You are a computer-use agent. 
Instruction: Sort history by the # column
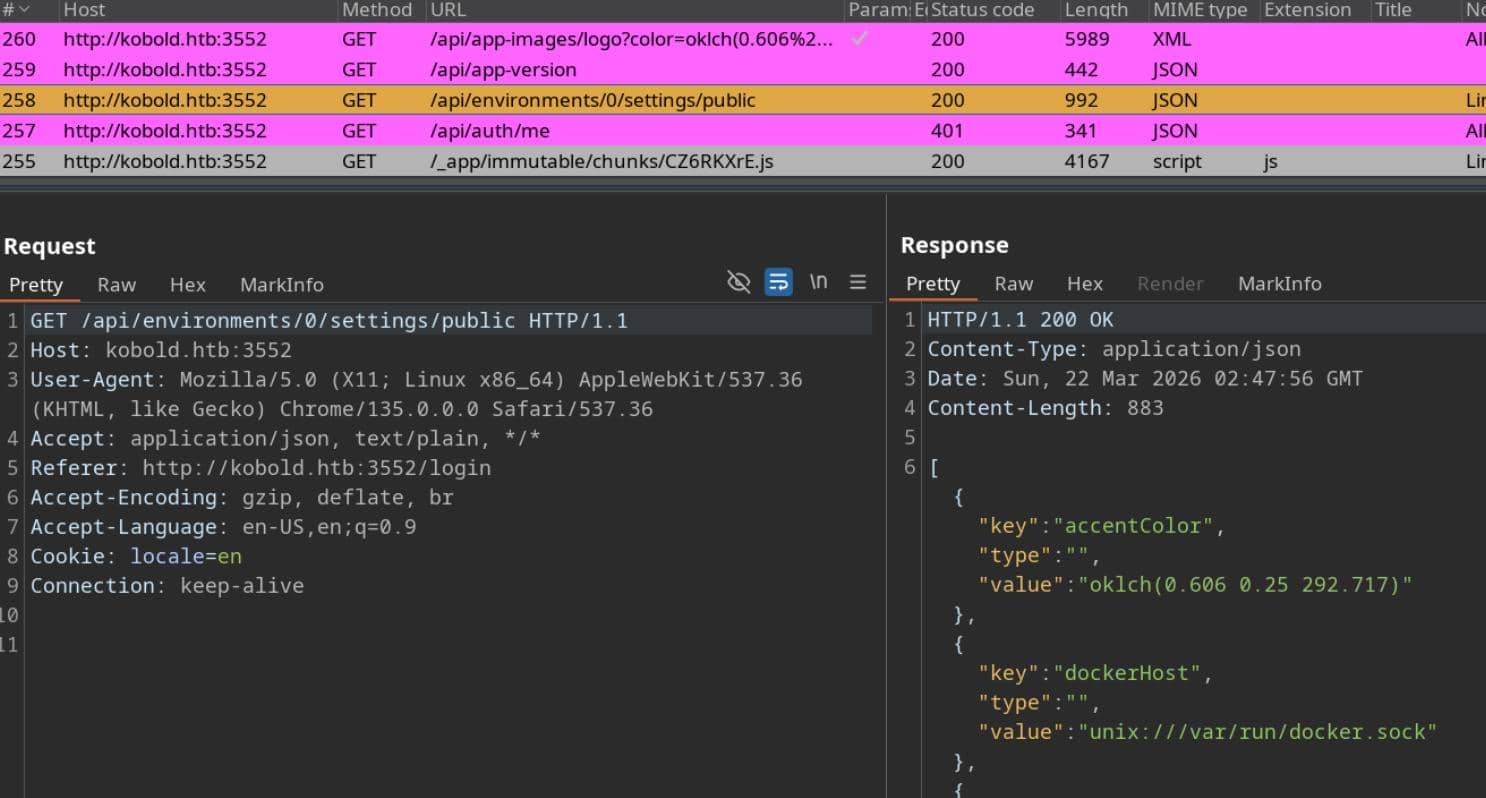point(15,10)
